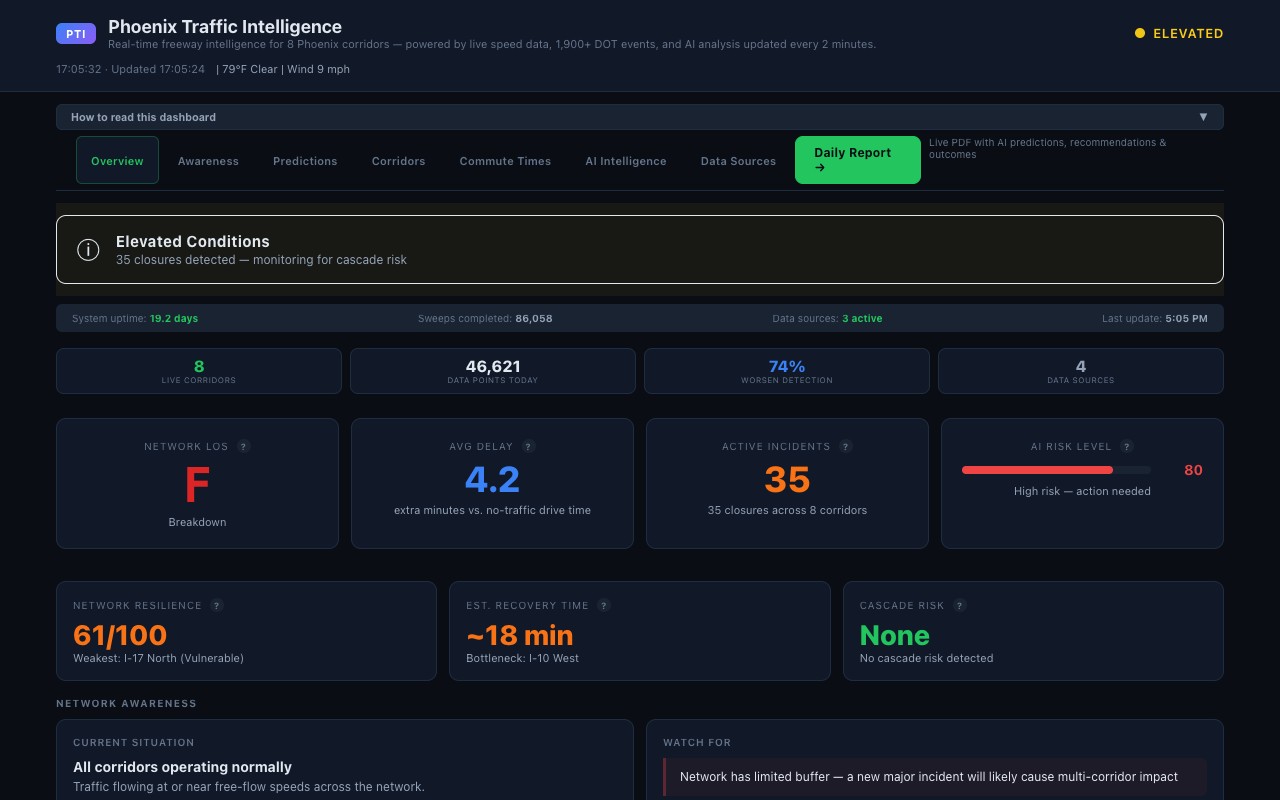The height and width of the screenshot is (800, 1280).
Task: Switch to the Commute Times tab
Action: [505, 160]
